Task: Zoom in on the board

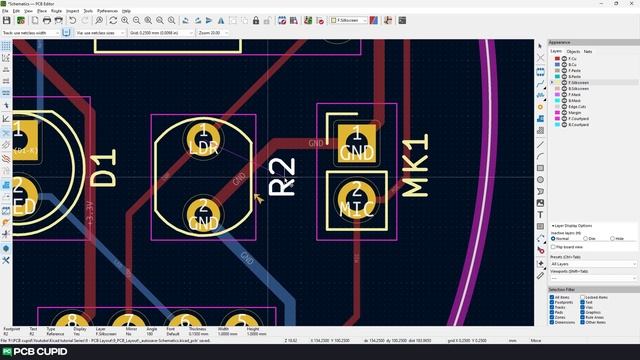Action: pos(125,20)
